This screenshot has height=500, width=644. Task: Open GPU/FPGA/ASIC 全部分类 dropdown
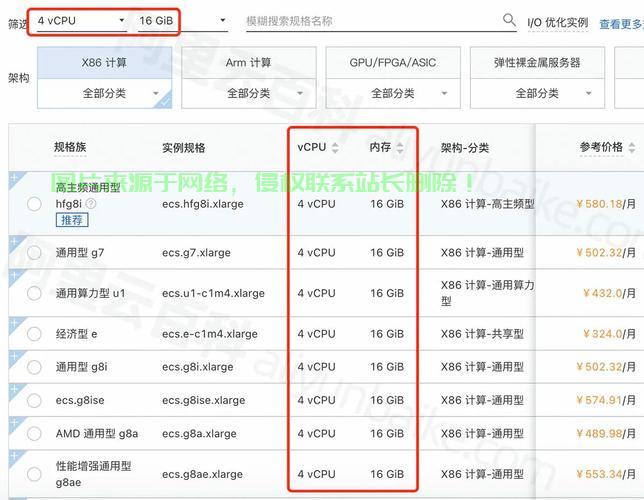point(393,93)
